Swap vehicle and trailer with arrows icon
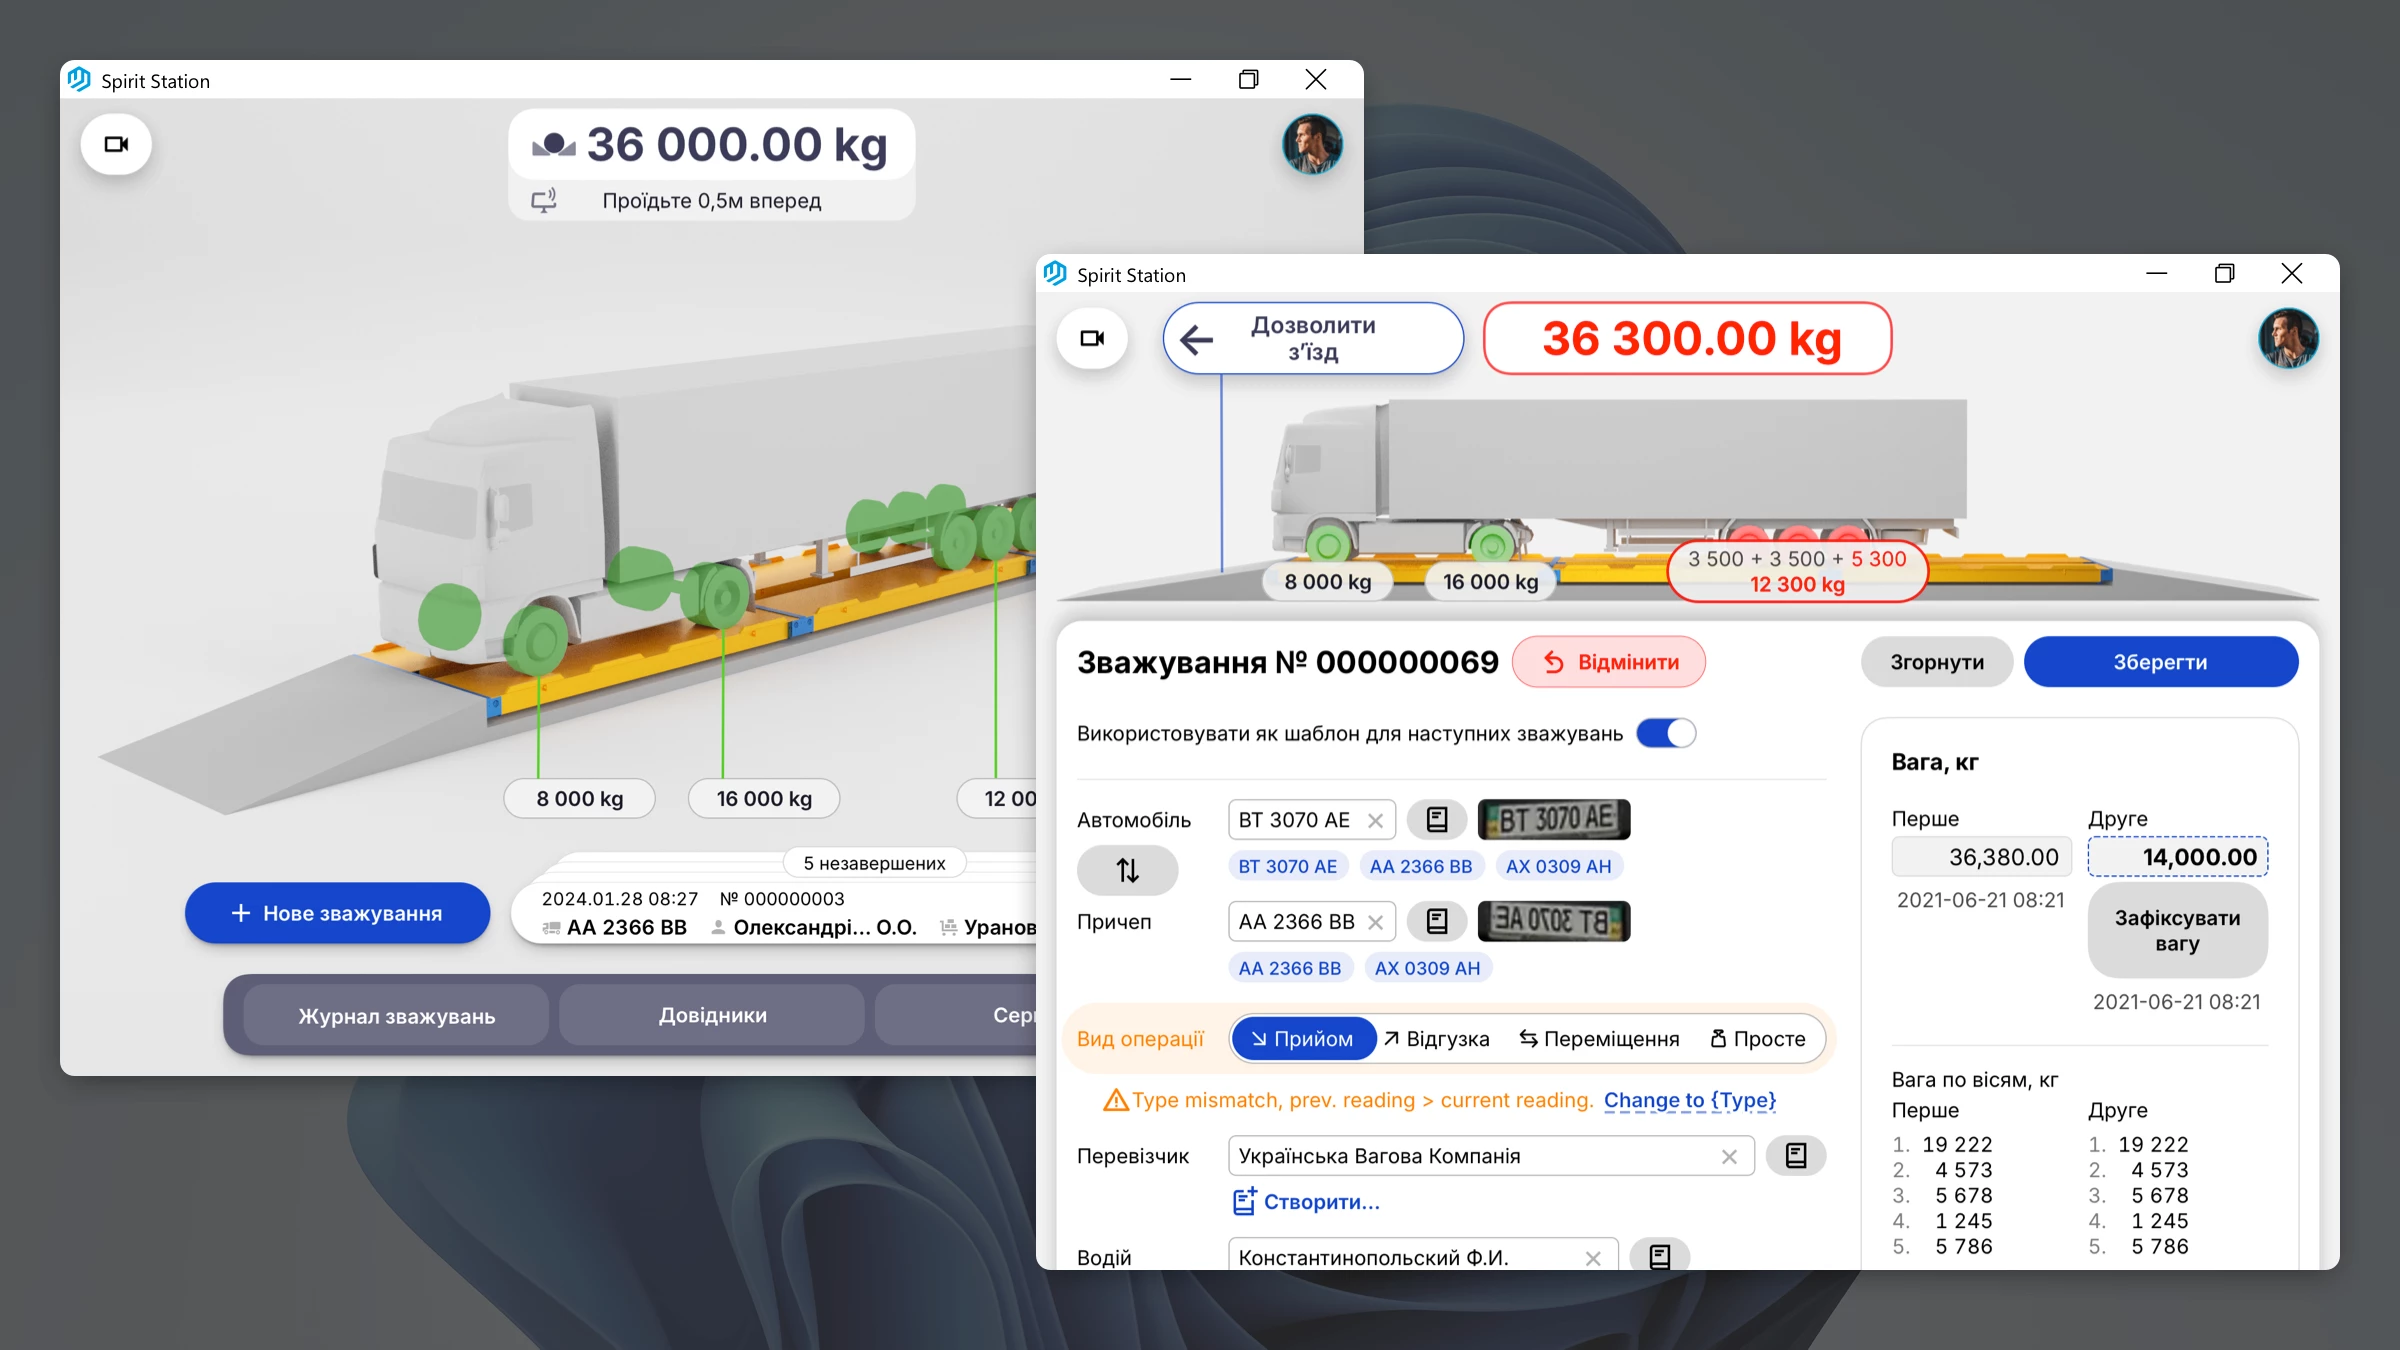Viewport: 2400px width, 1350px height. [x=1127, y=870]
